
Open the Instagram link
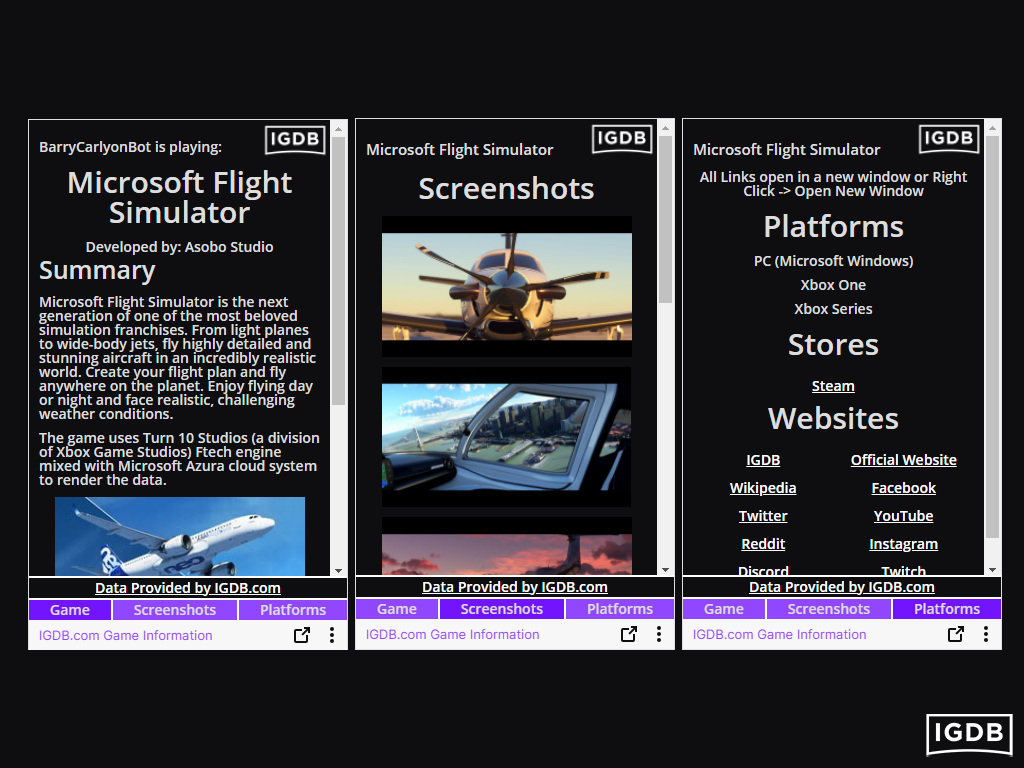tap(903, 544)
